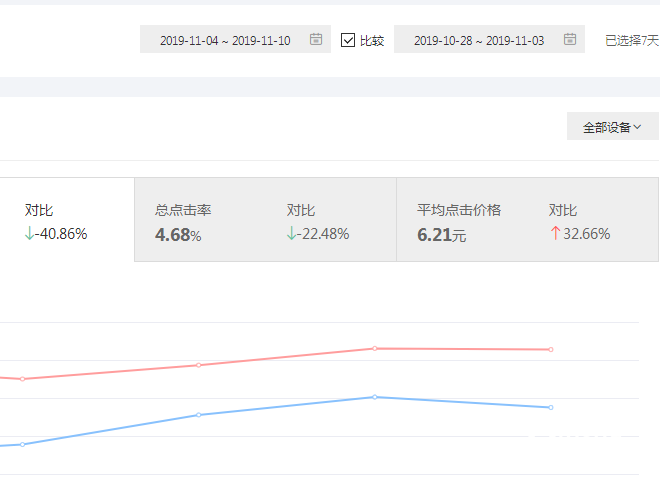This screenshot has height=483, width=660.
Task: Click the highest data point on blue line
Action: (x=375, y=397)
